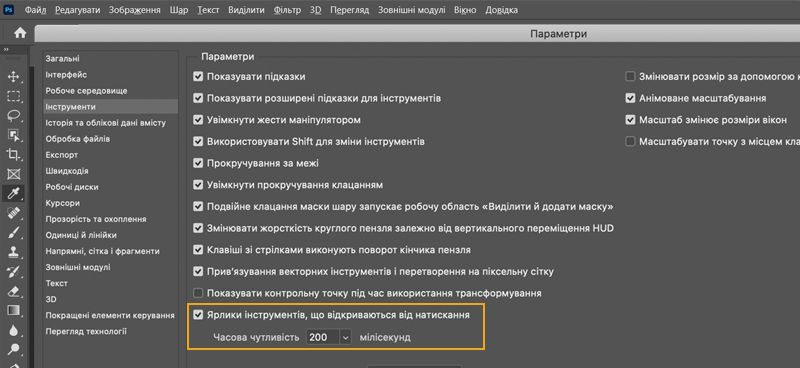Open the Виділити menu
Image resolution: width=800 pixels, height=368 pixels.
click(246, 10)
